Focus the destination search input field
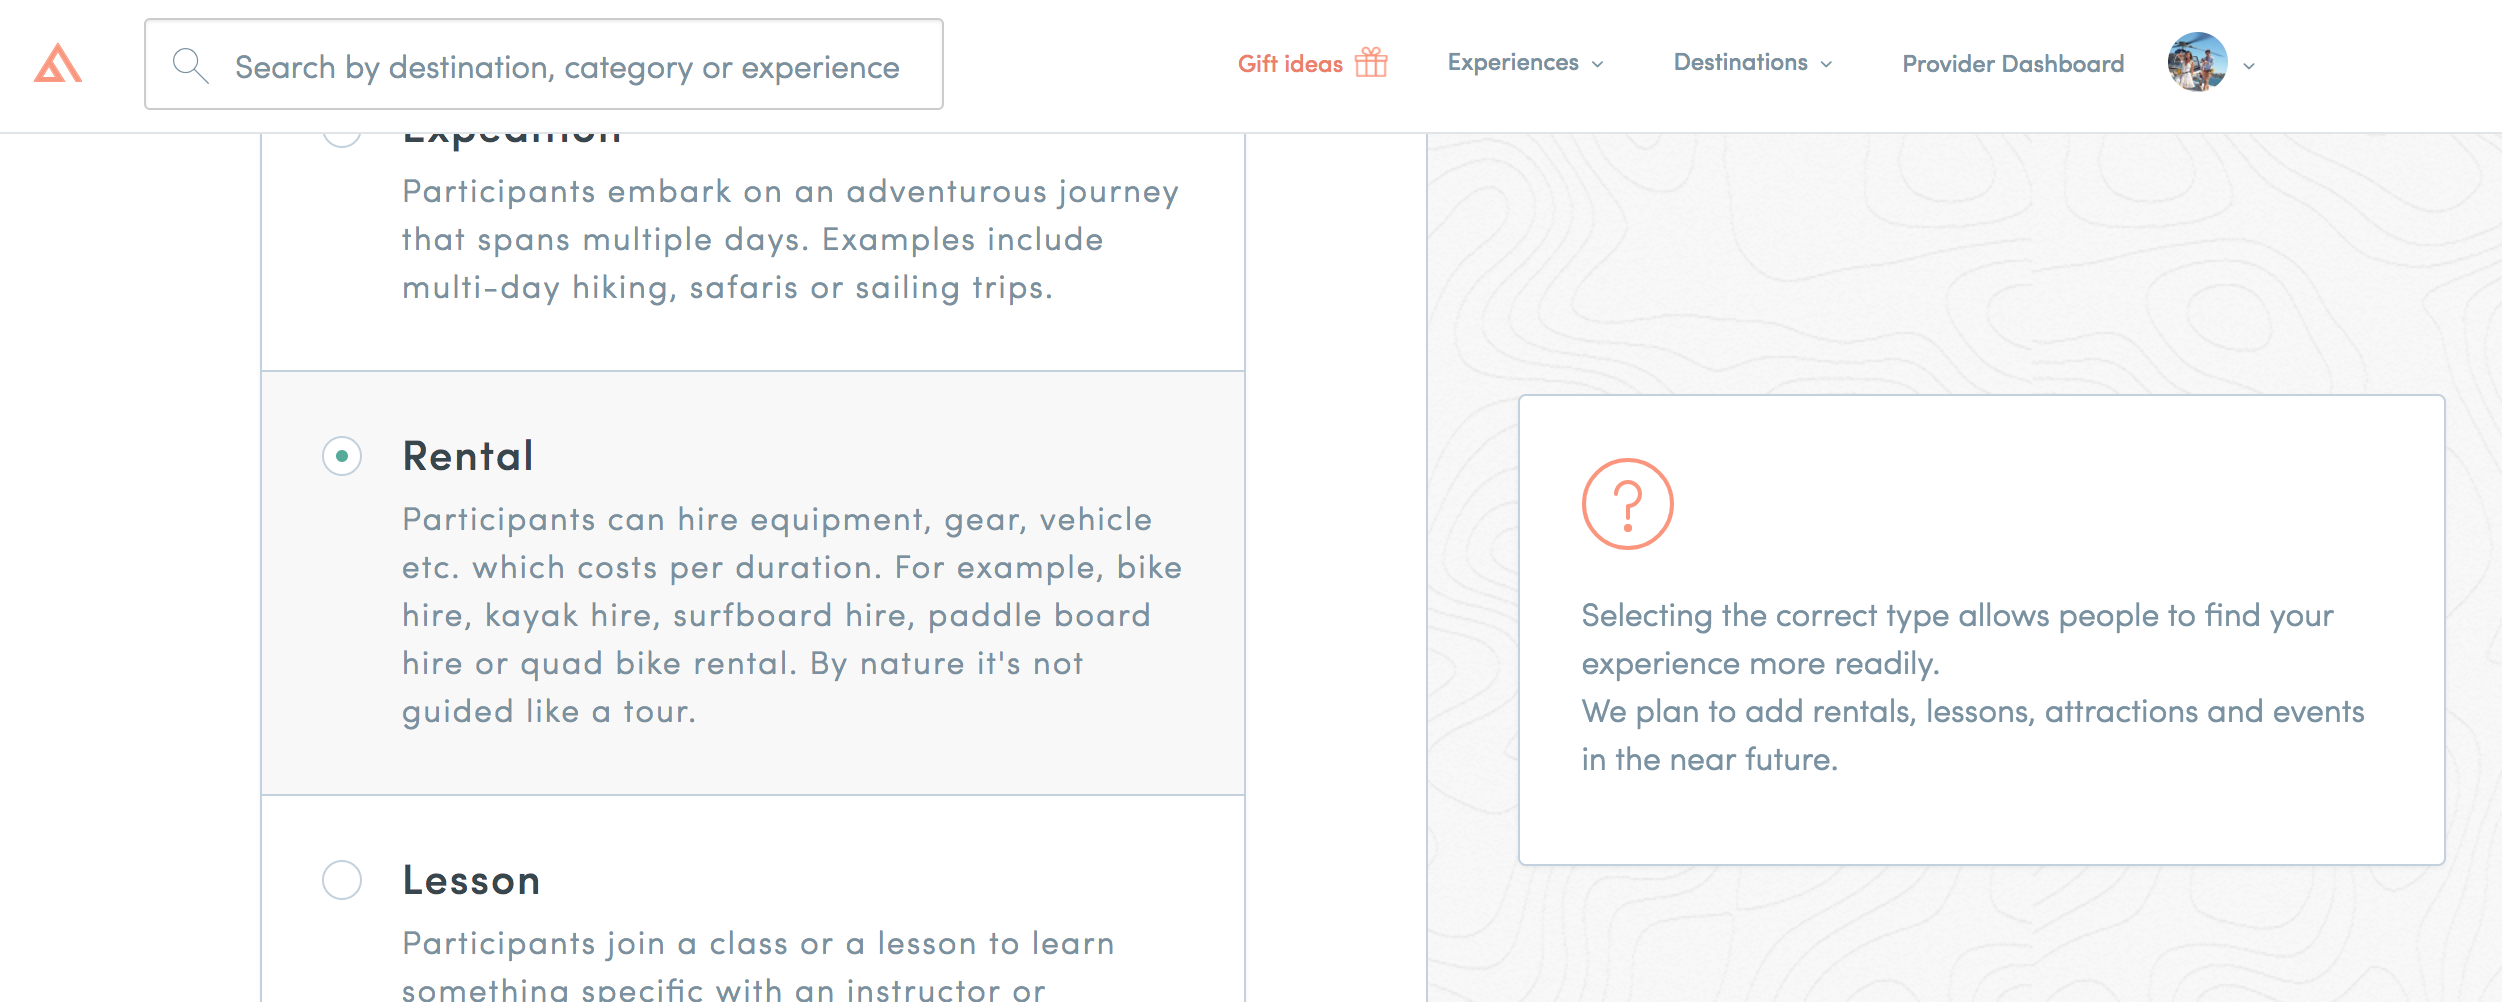2502x1002 pixels. point(544,64)
